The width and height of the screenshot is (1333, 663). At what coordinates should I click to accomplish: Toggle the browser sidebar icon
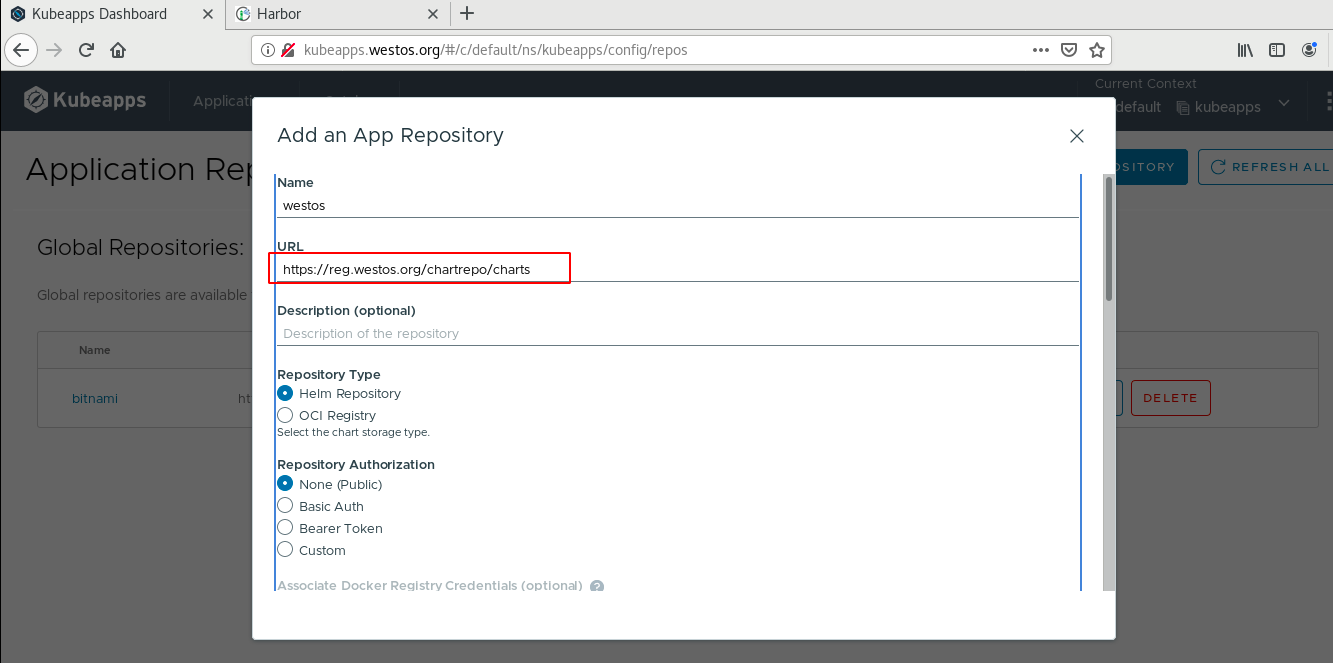coord(1277,49)
